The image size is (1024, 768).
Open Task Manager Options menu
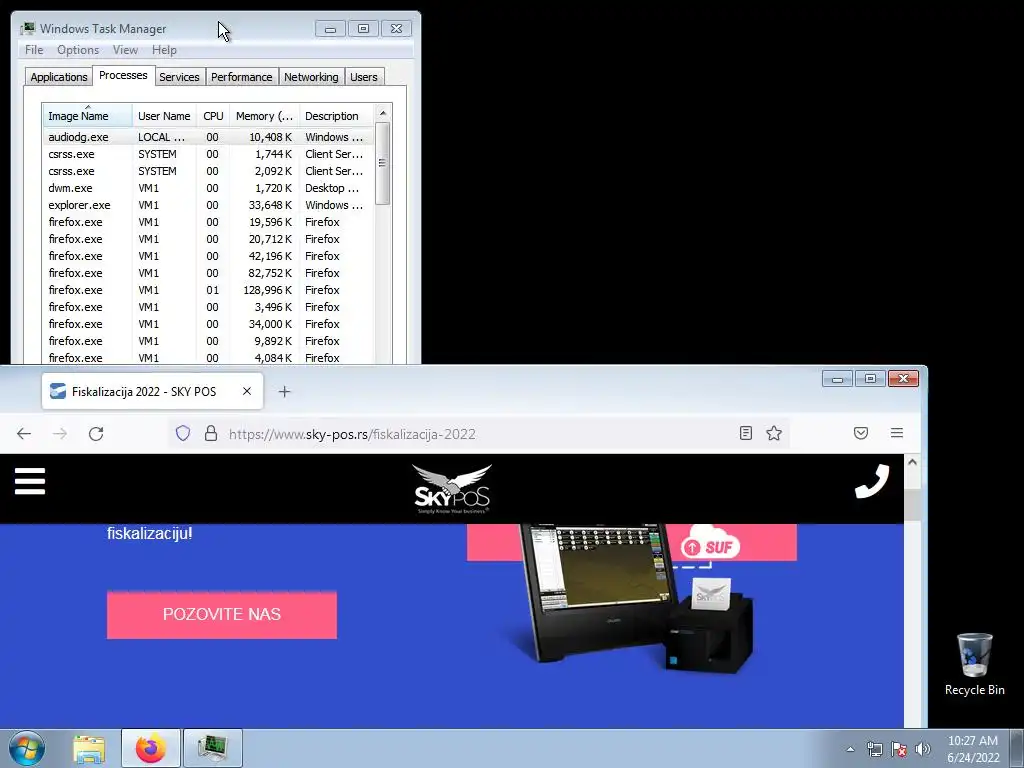[x=78, y=50]
